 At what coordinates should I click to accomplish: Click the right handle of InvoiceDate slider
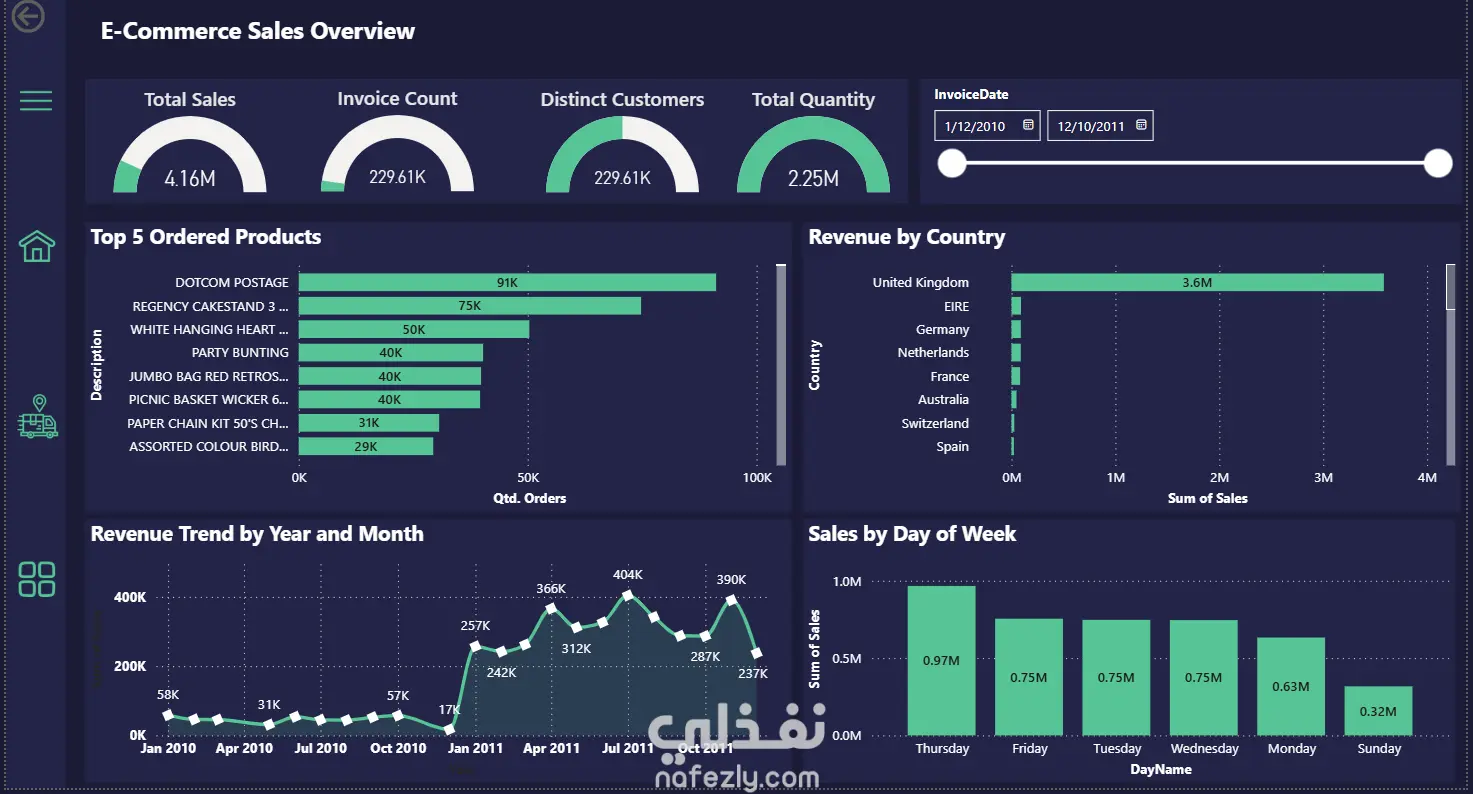(x=1438, y=163)
